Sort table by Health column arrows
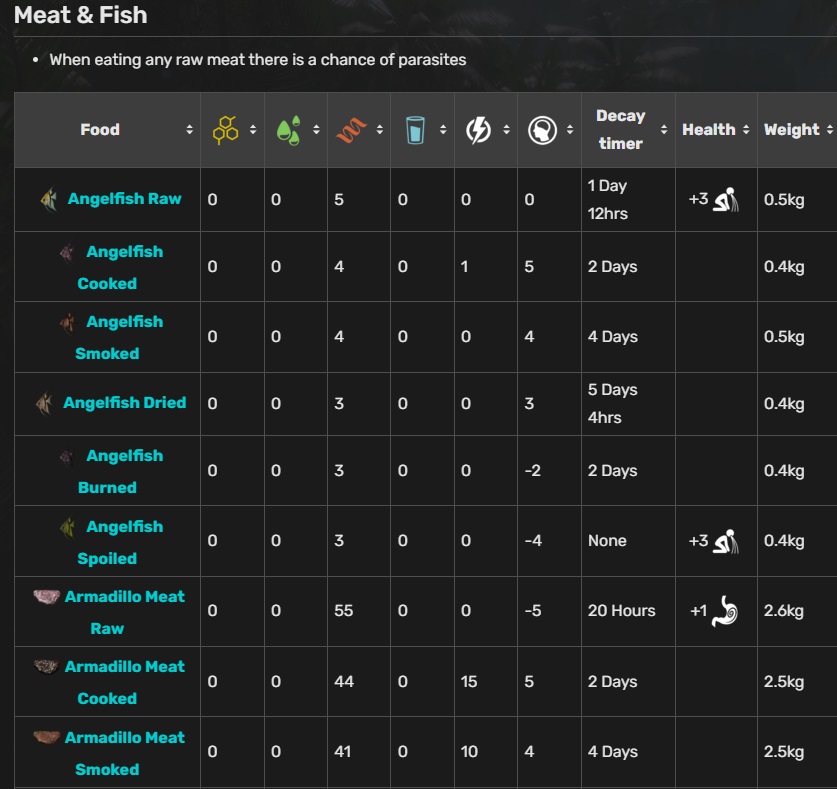837x789 pixels. 743,130
